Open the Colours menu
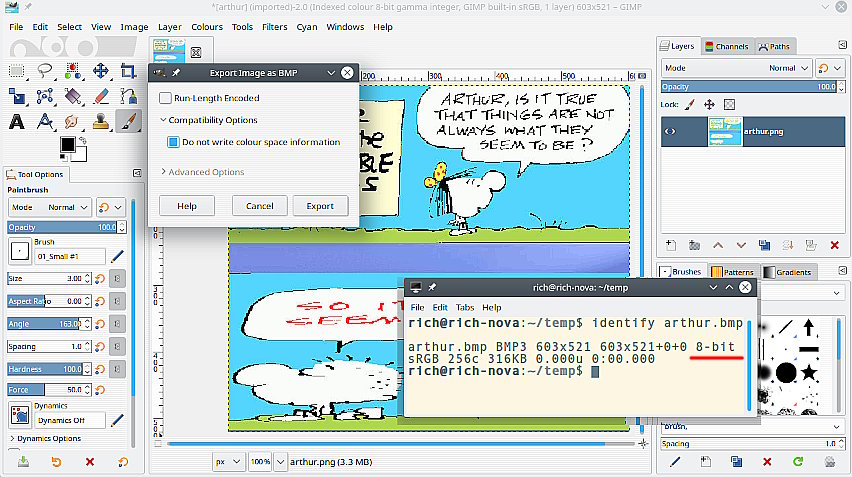 pos(206,27)
